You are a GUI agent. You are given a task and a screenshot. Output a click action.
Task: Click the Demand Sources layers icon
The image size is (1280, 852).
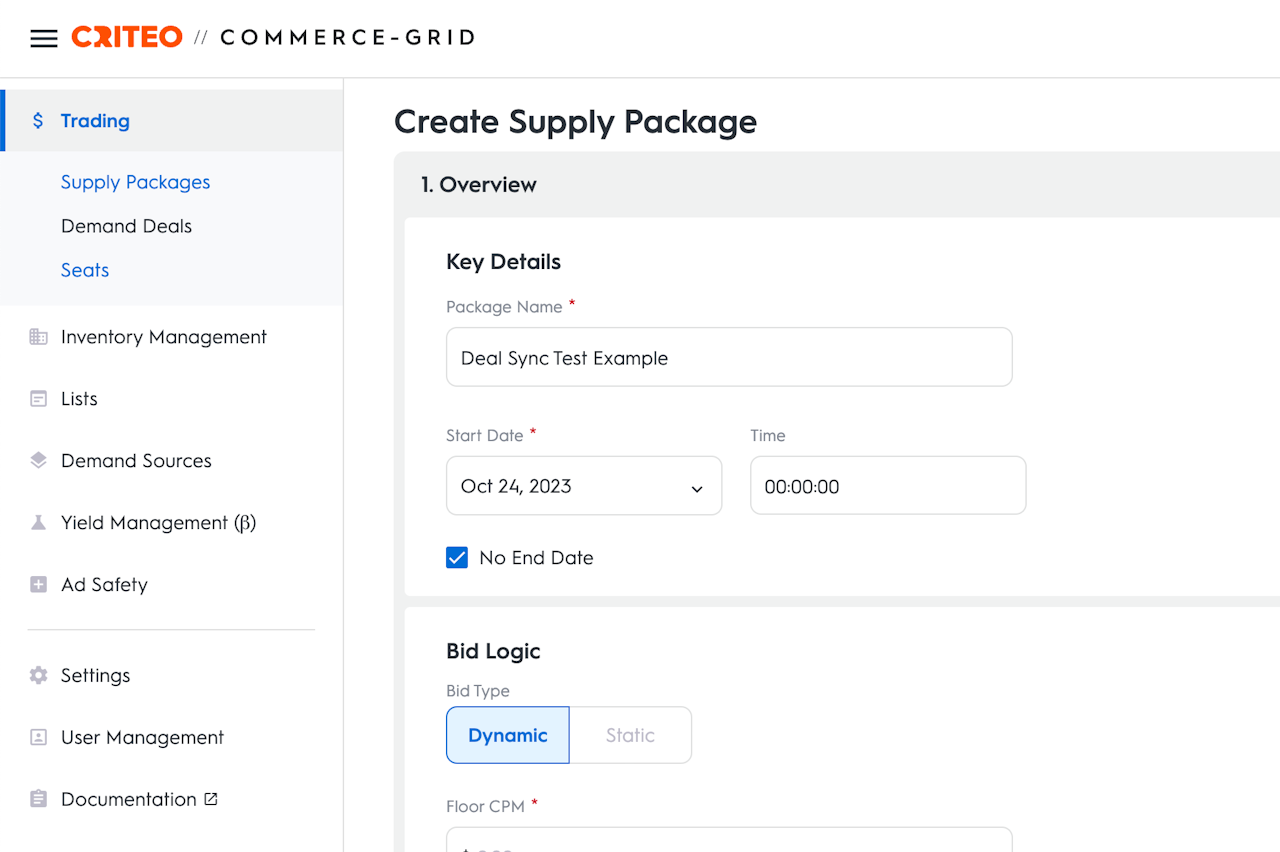coord(38,461)
